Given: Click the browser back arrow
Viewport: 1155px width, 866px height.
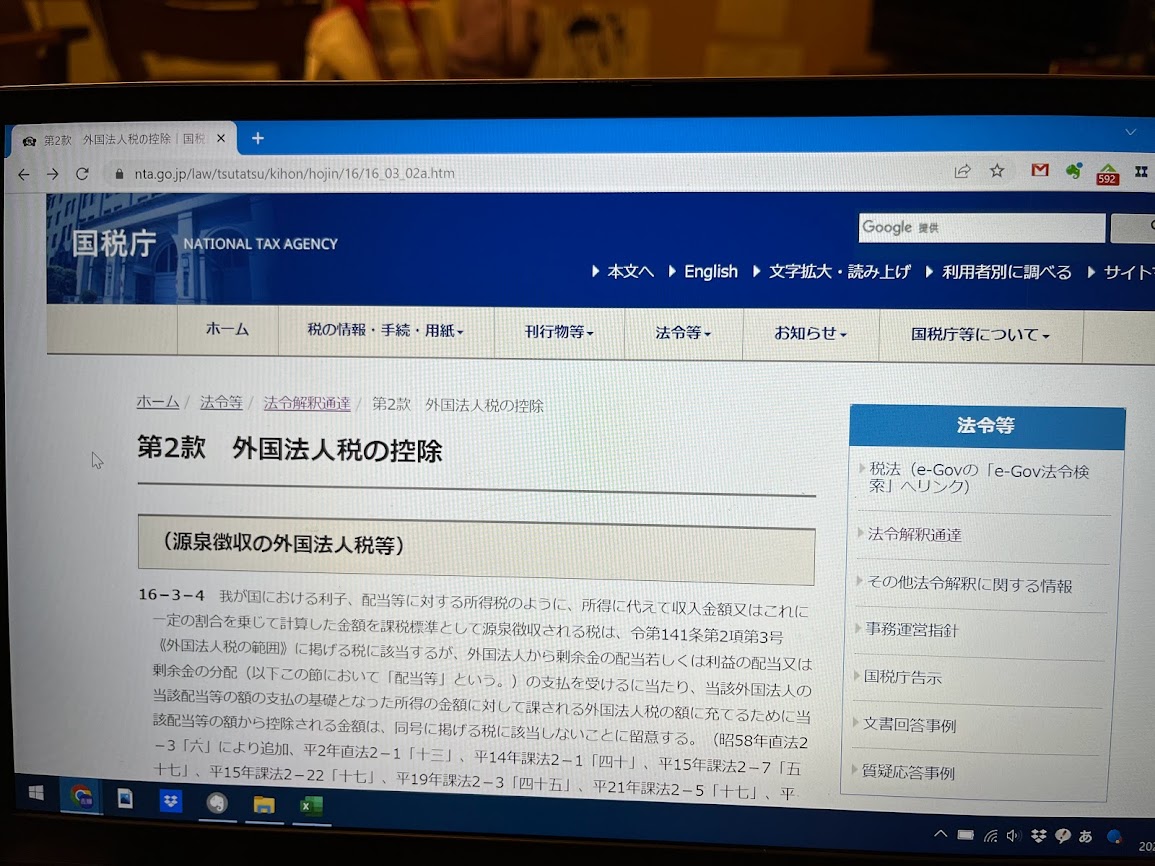Looking at the screenshot, I should point(24,174).
